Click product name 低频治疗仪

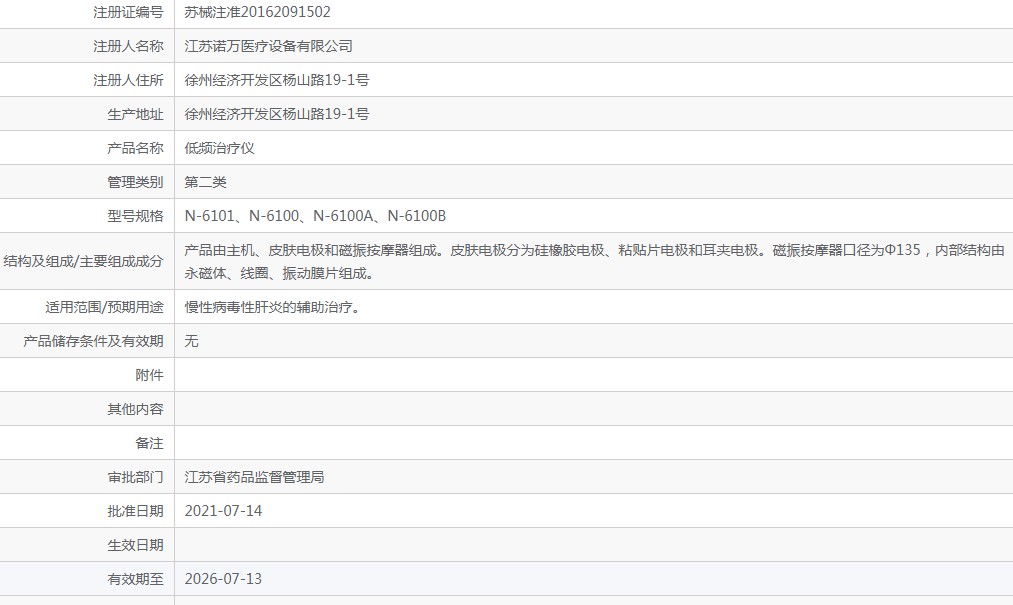click(219, 148)
